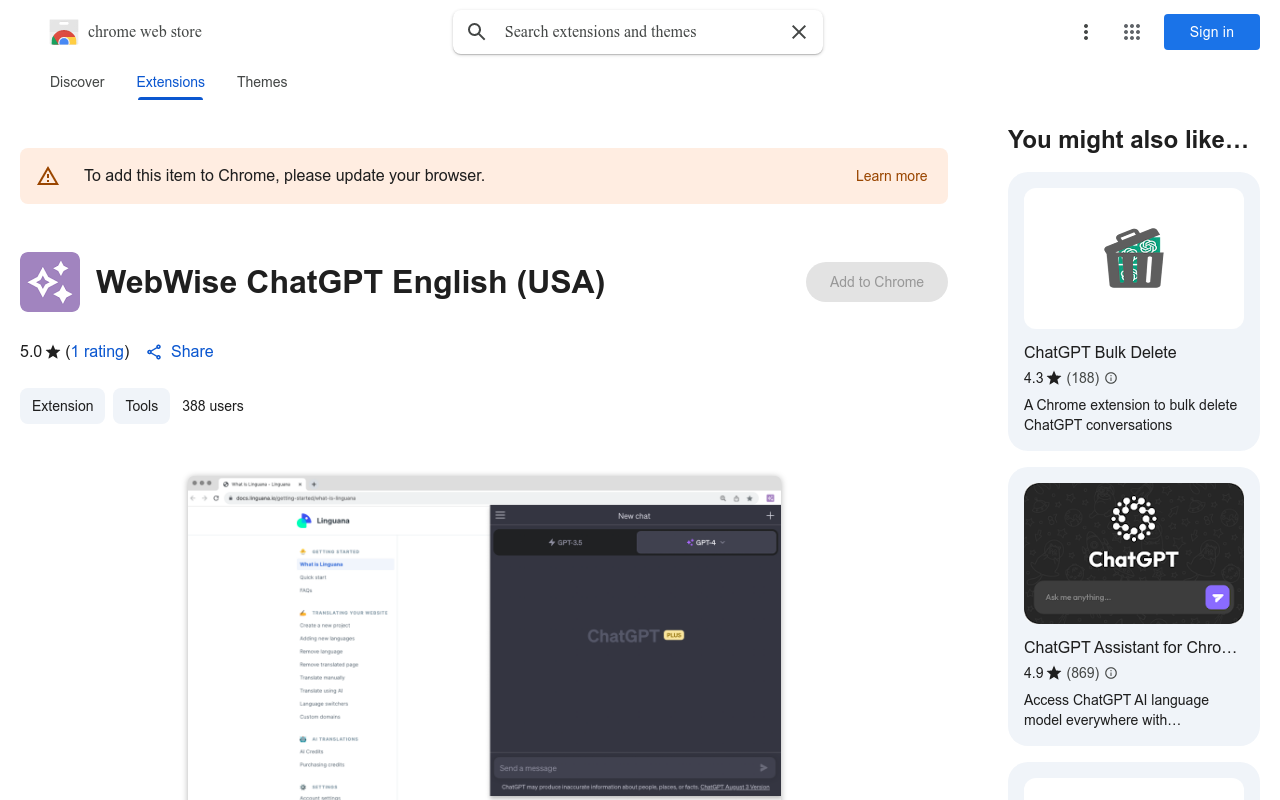Click the Chrome Web Store logo
Viewport: 1280px width, 800px height.
64,32
